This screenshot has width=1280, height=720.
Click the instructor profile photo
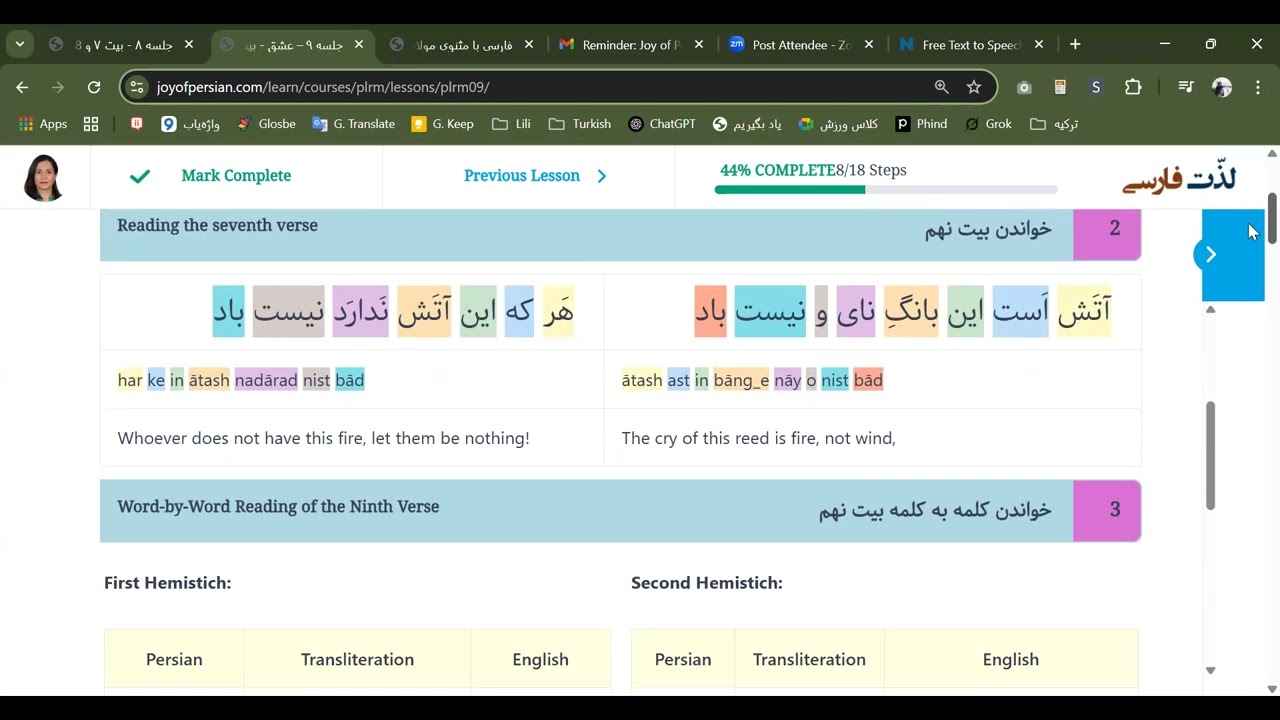pyautogui.click(x=43, y=178)
